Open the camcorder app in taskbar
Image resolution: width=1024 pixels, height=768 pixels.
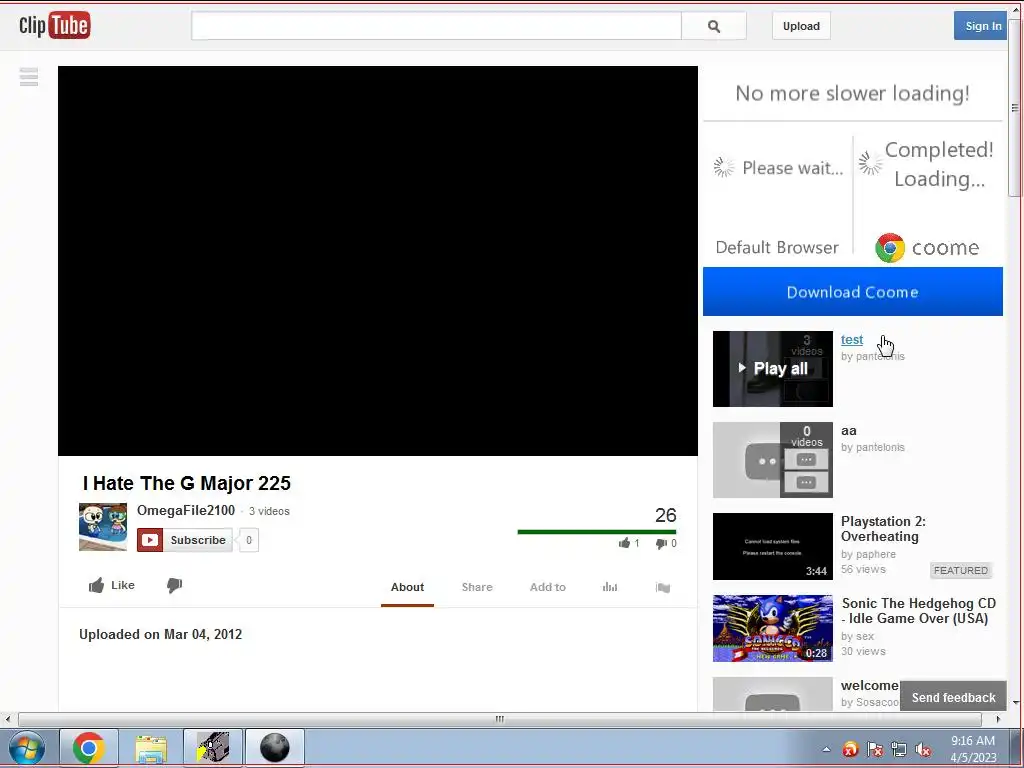point(213,748)
